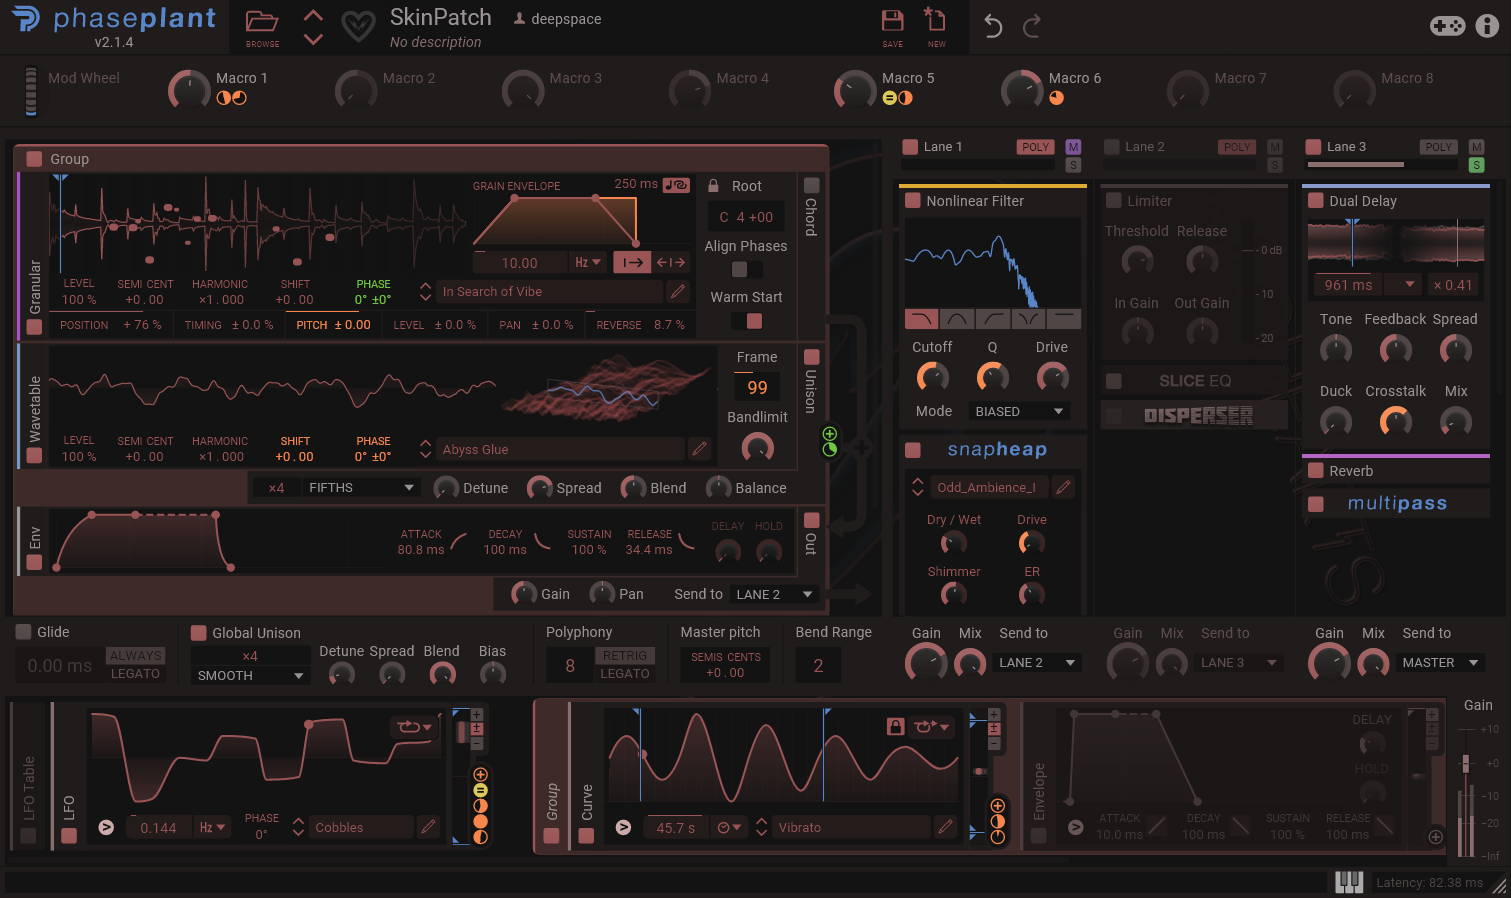Click the glide ALWAYS mode button

click(135, 655)
